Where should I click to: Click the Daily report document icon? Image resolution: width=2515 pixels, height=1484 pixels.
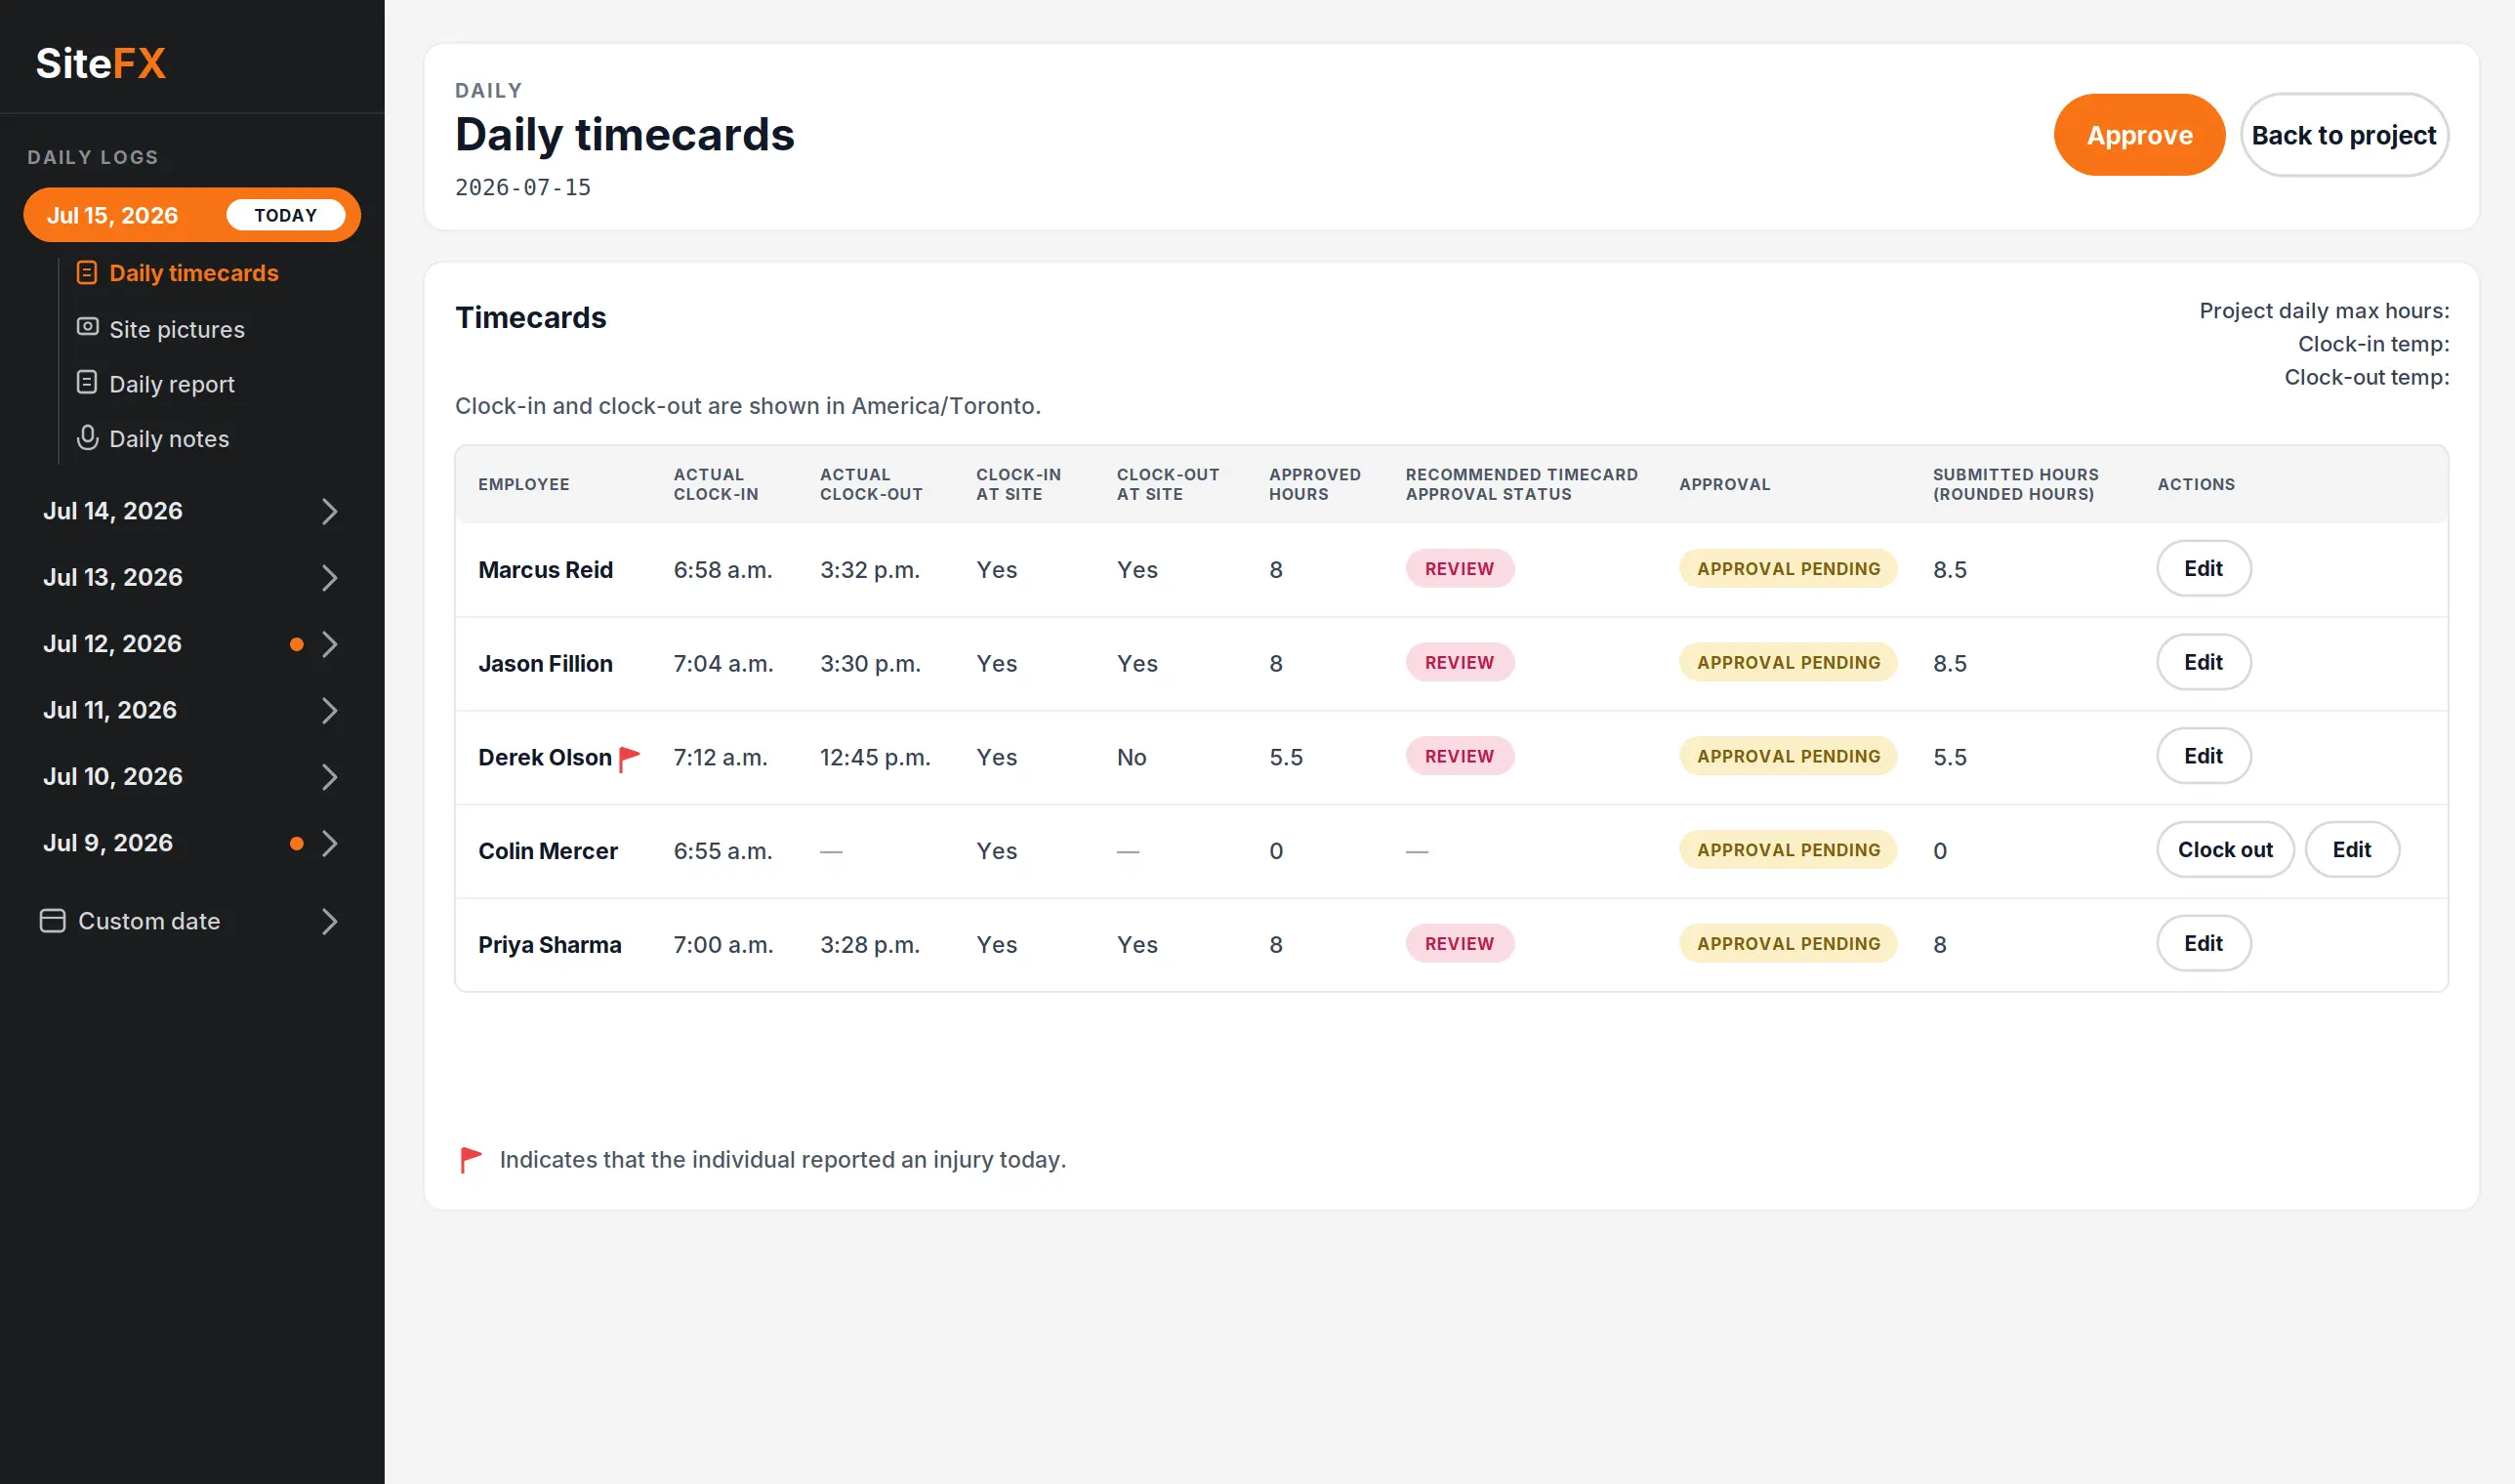[x=87, y=383]
